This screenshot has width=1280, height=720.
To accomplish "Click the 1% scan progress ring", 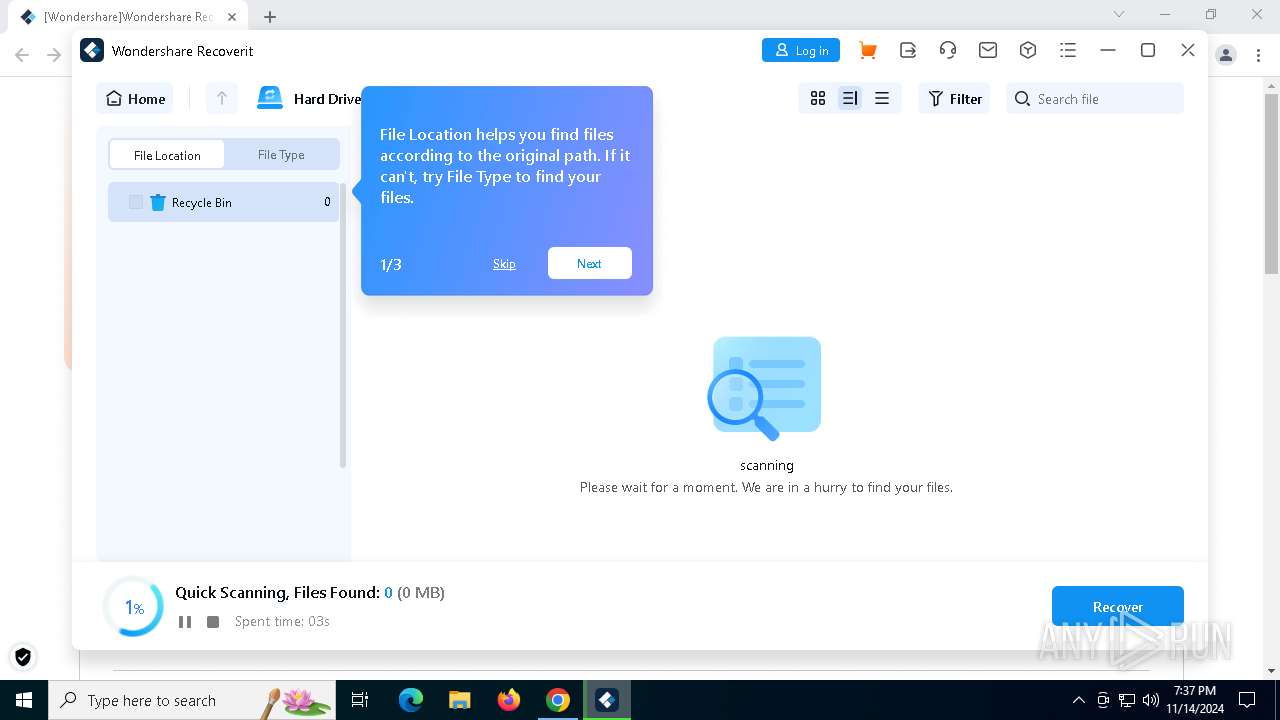I will pos(134,607).
